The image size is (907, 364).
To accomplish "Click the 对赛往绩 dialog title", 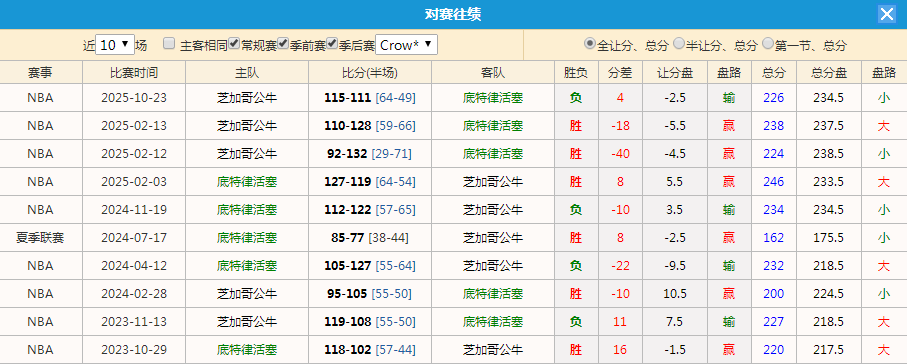I will pos(453,14).
